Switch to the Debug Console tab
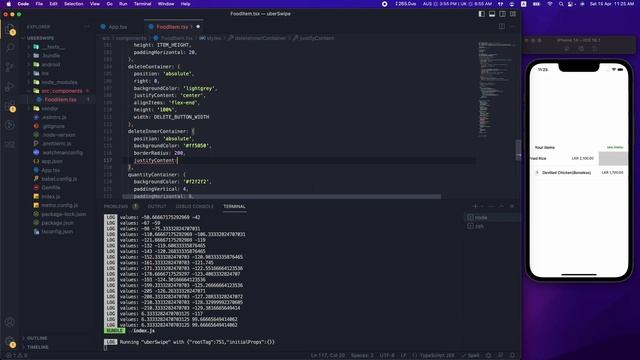The image size is (640, 360). 194,207
